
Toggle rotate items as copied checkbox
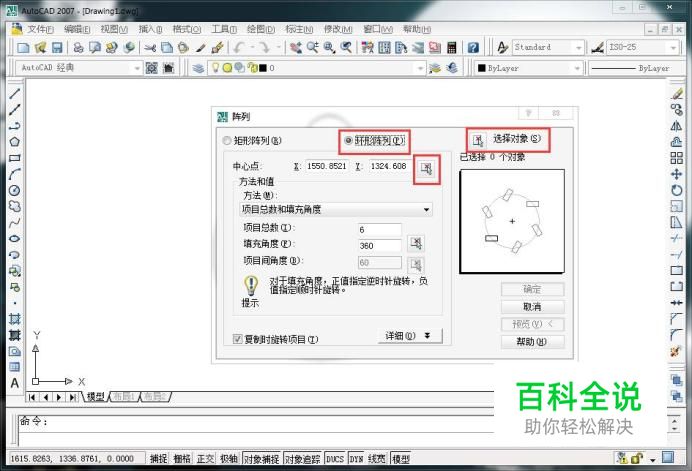pos(237,339)
